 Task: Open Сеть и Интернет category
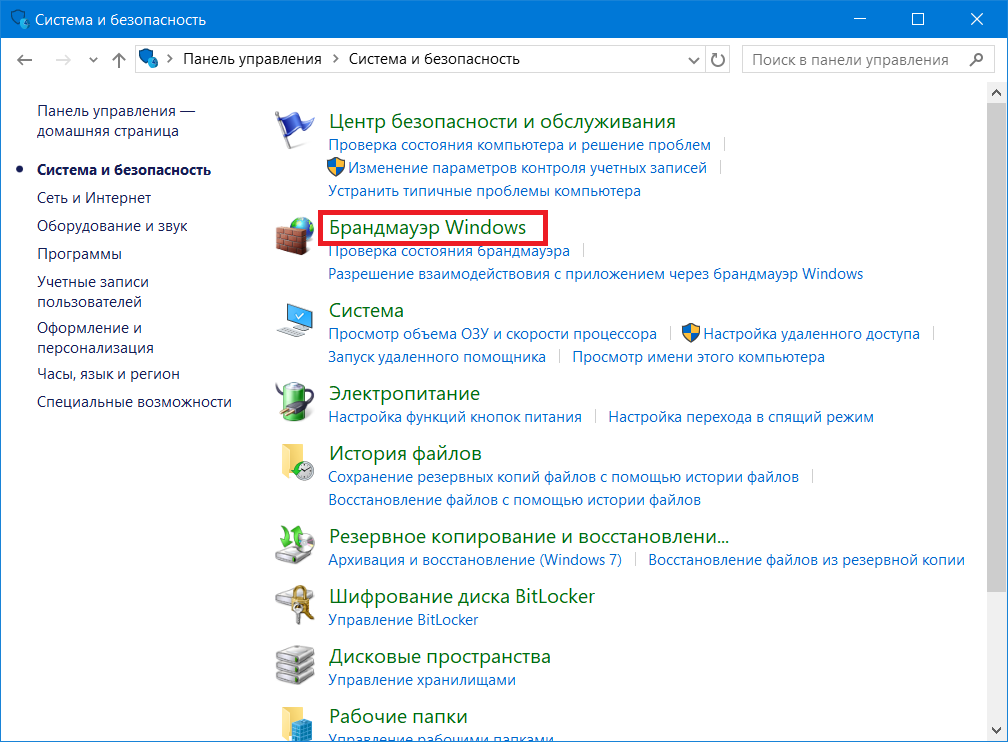click(x=94, y=198)
